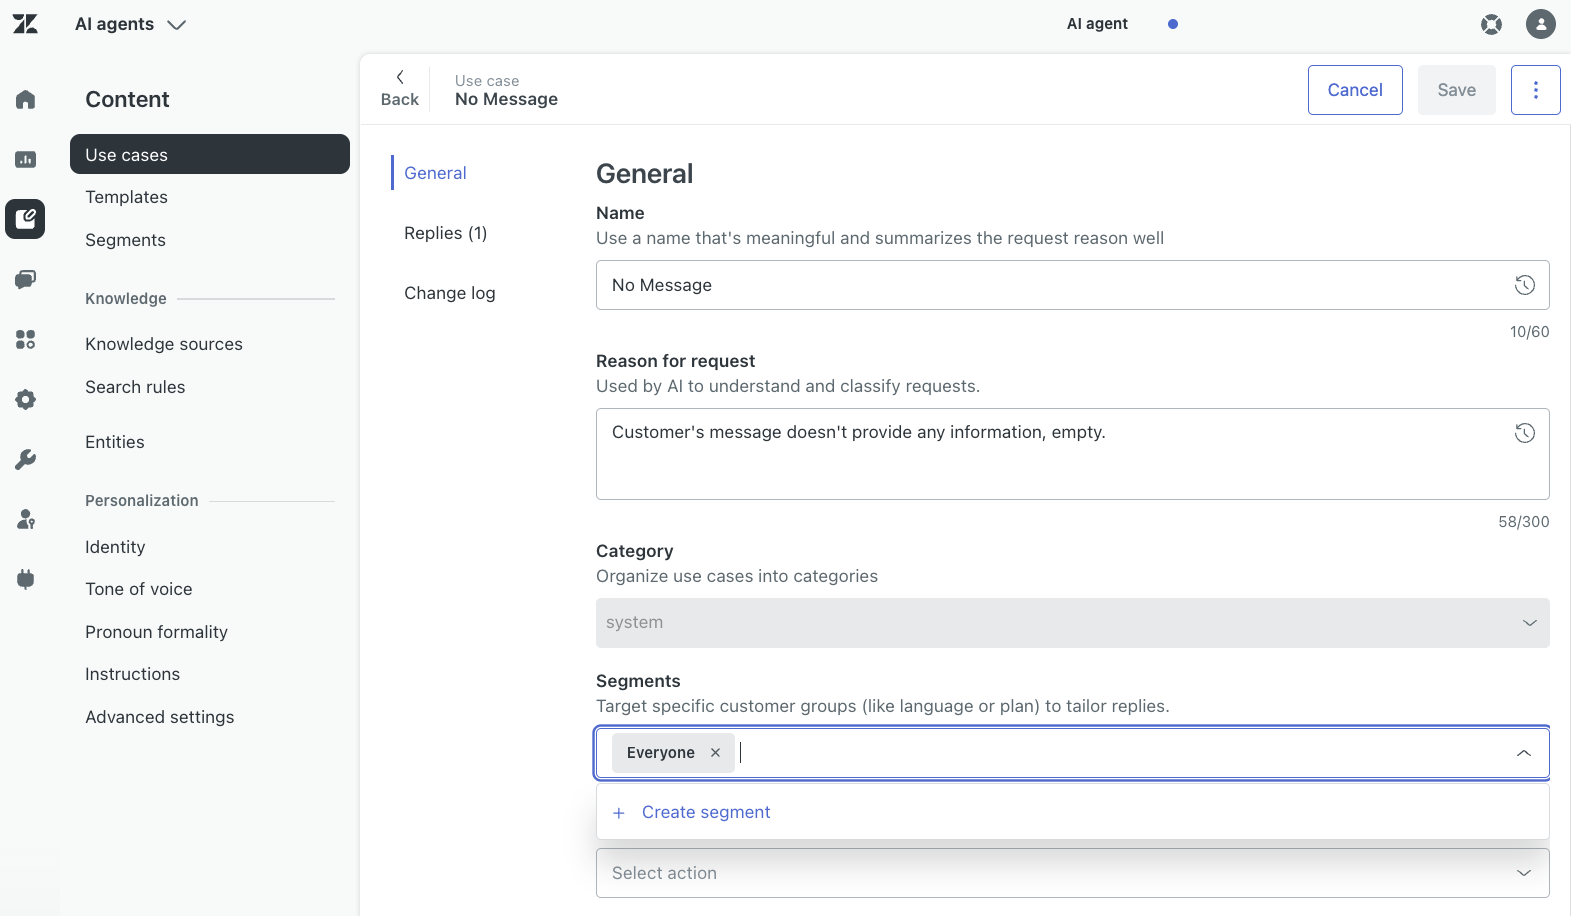Screen dimensions: 1571x916
Task: Click the 58/300 character counter
Action: click(1523, 522)
